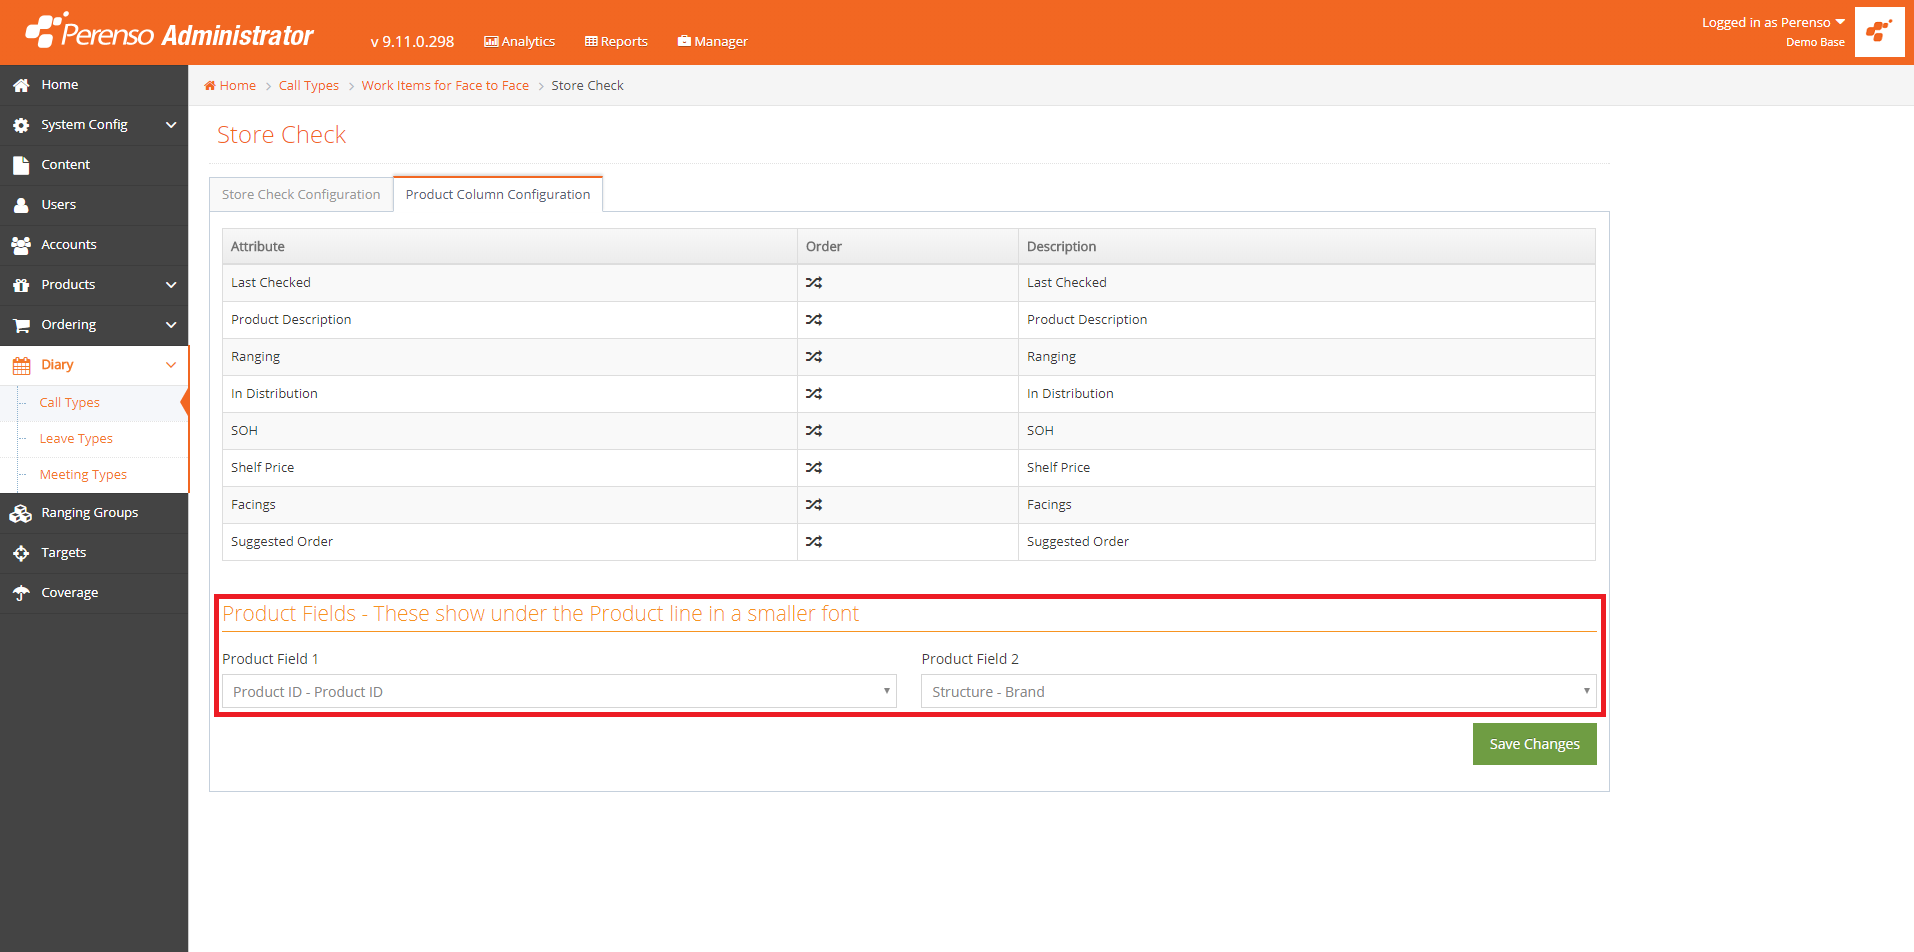Click reorder icon for Ranging row
Viewport: 1914px width, 952px height.
pyautogui.click(x=814, y=357)
